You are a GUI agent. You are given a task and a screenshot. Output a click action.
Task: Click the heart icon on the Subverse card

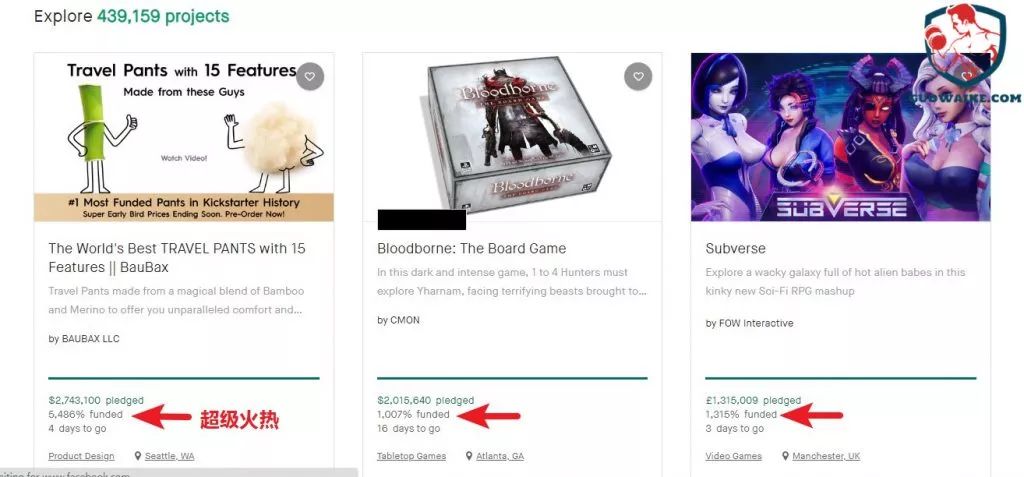click(966, 76)
